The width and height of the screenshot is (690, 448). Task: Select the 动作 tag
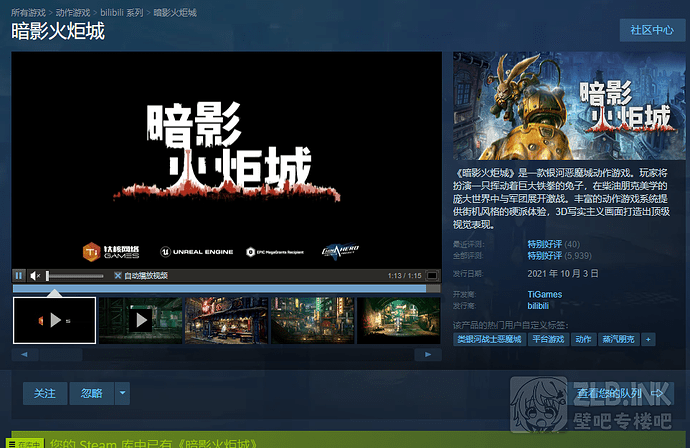point(584,339)
